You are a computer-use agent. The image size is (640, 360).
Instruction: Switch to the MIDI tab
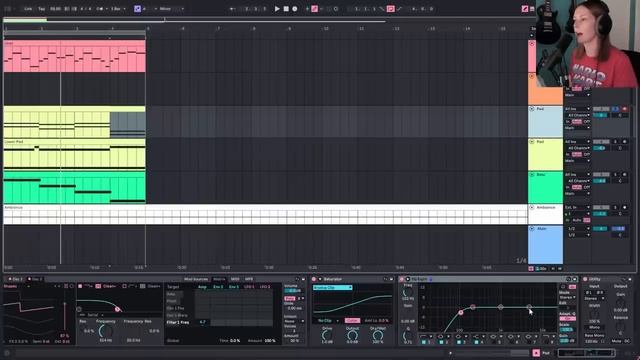[235, 279]
